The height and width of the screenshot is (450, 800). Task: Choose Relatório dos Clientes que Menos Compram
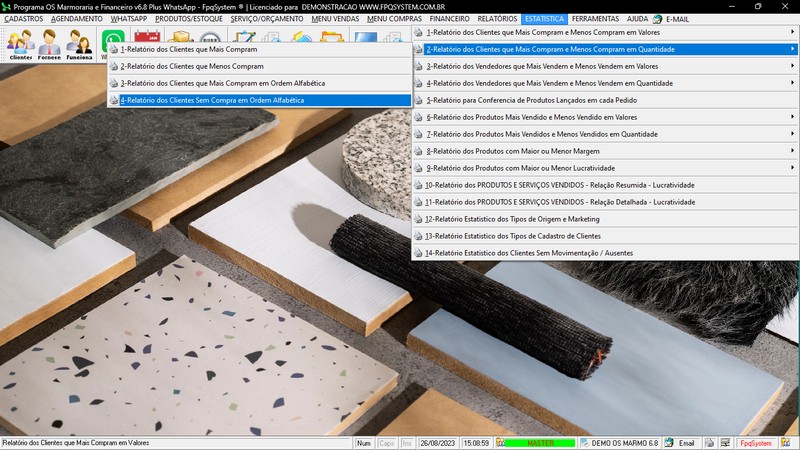coord(192,66)
